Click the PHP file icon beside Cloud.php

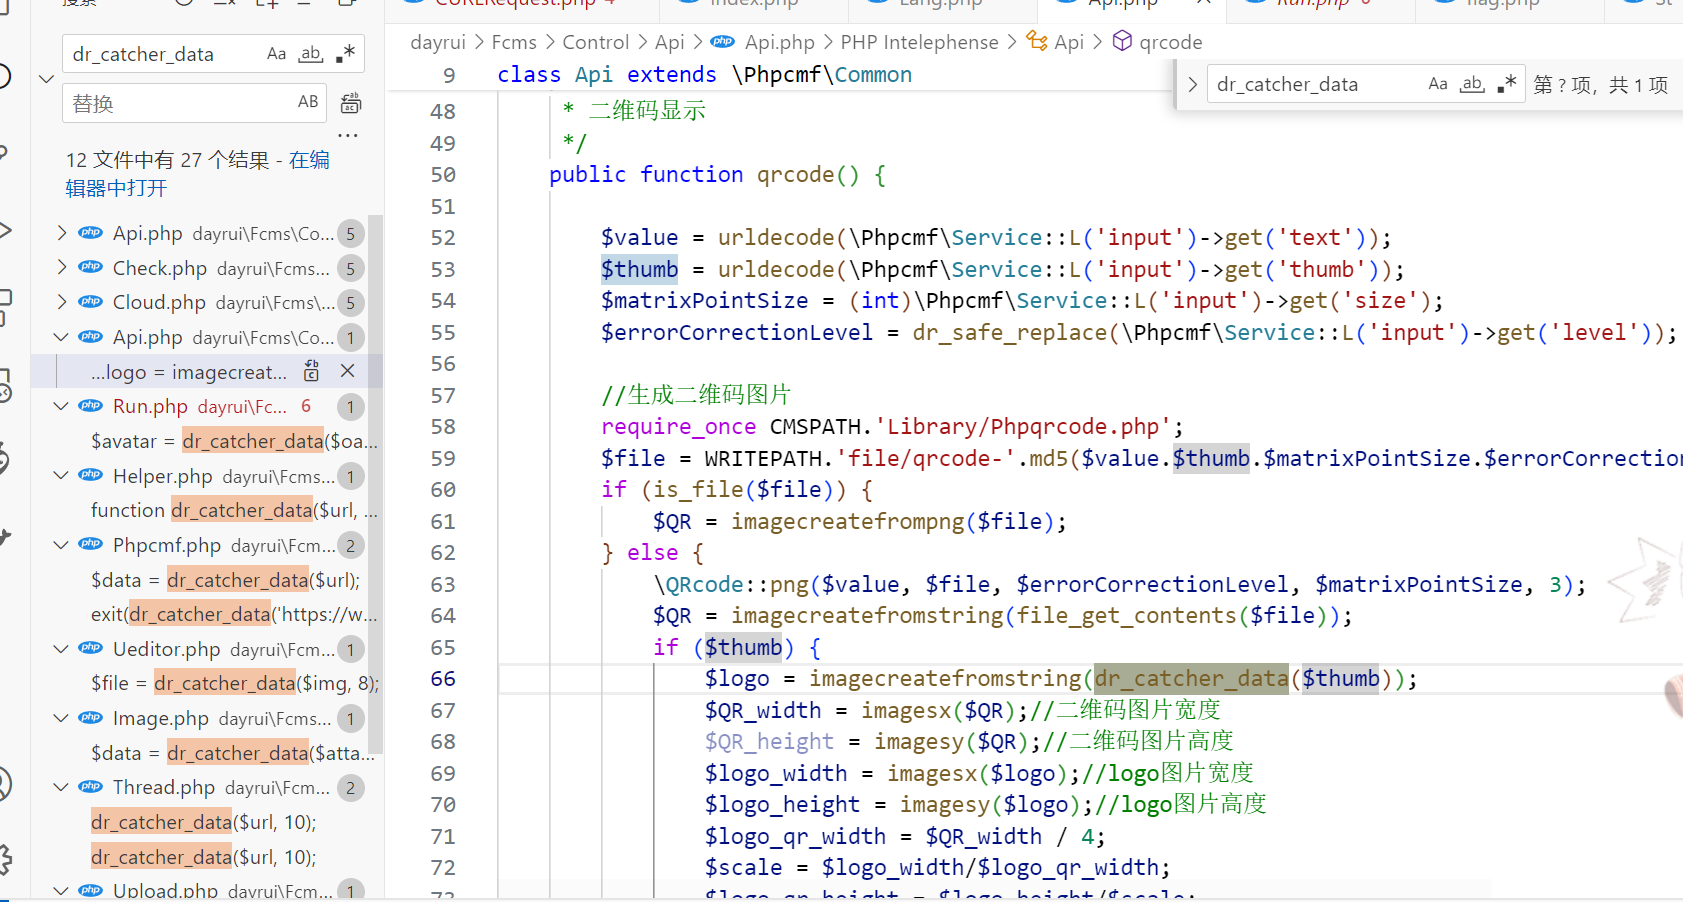91,301
